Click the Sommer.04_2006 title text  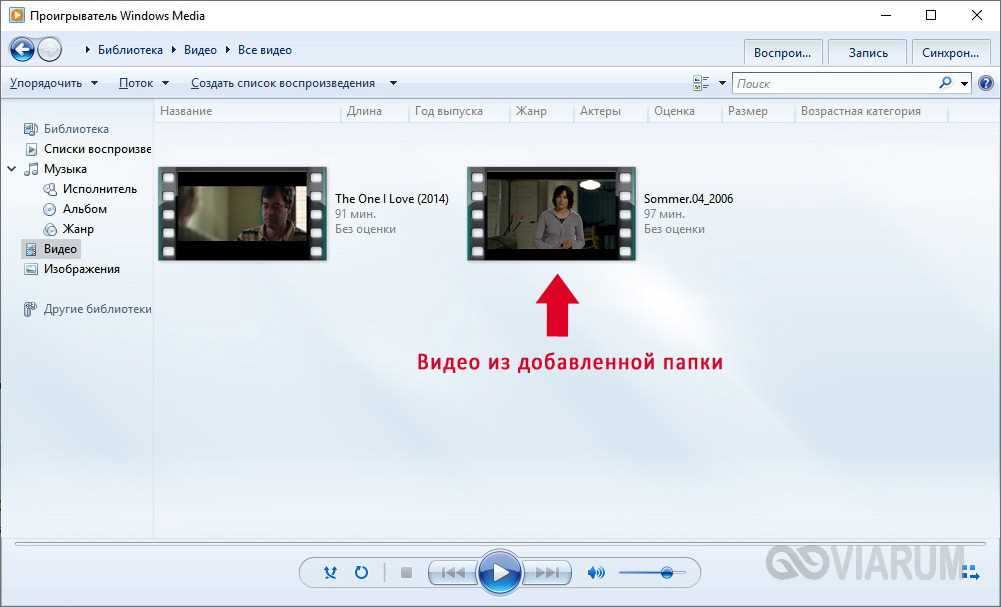pos(688,199)
